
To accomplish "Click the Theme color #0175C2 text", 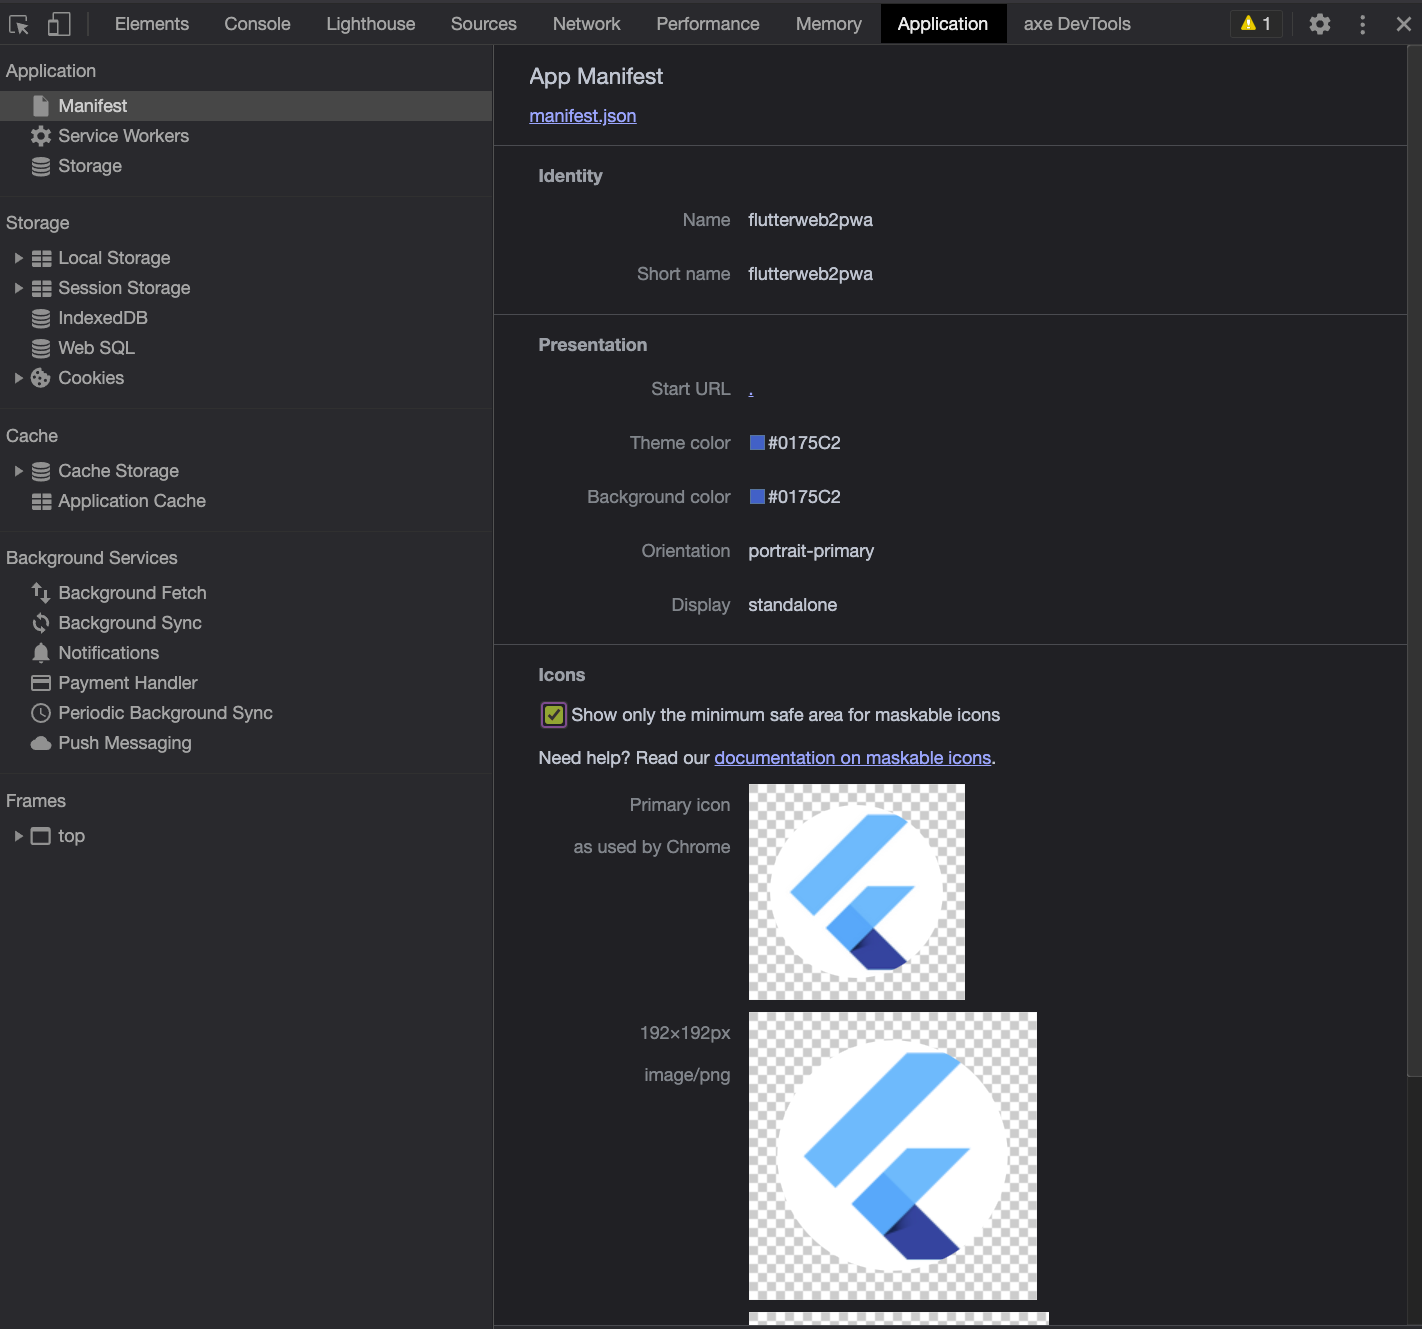I will click(x=804, y=443).
